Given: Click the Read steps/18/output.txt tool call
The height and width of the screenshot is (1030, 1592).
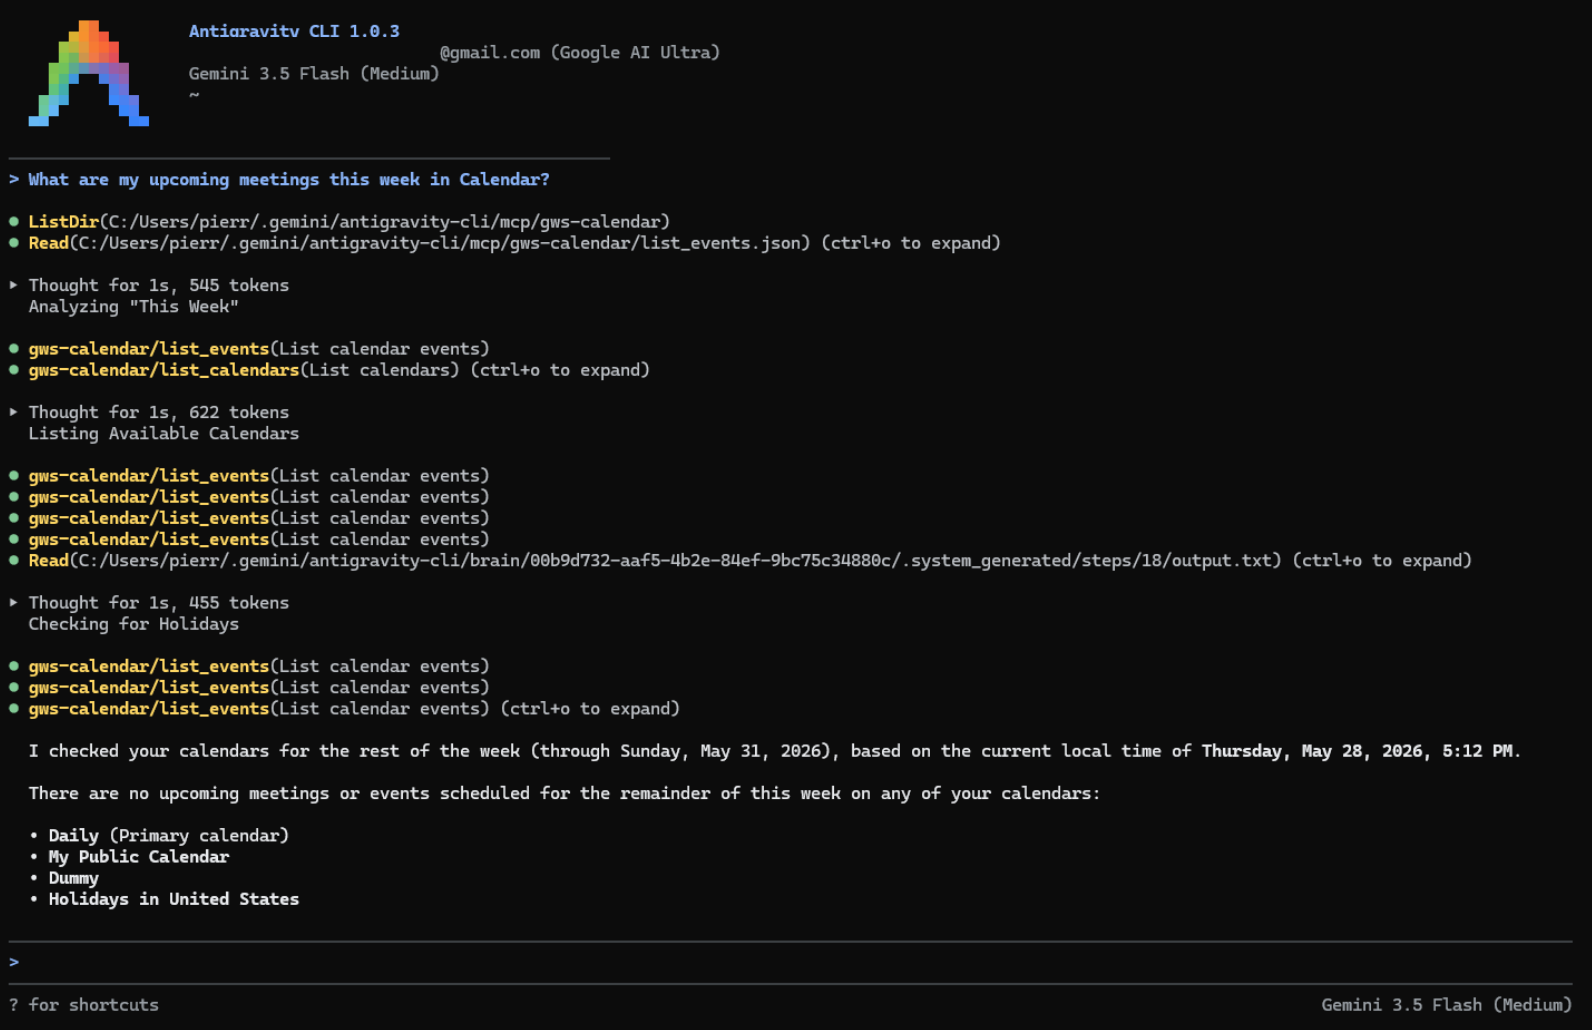Looking at the screenshot, I should 750,561.
